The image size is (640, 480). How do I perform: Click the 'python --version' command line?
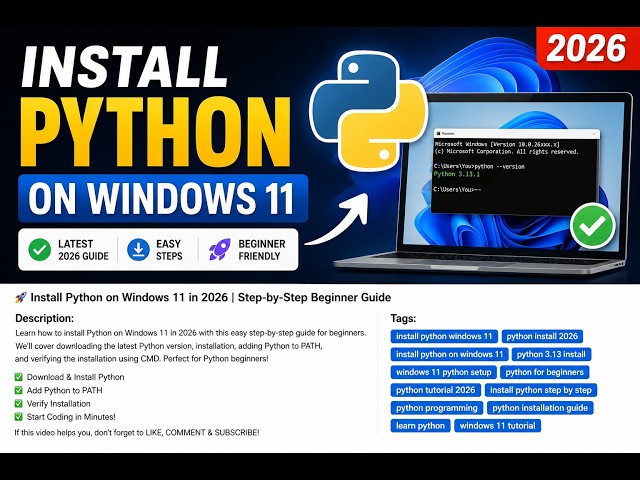tap(479, 167)
